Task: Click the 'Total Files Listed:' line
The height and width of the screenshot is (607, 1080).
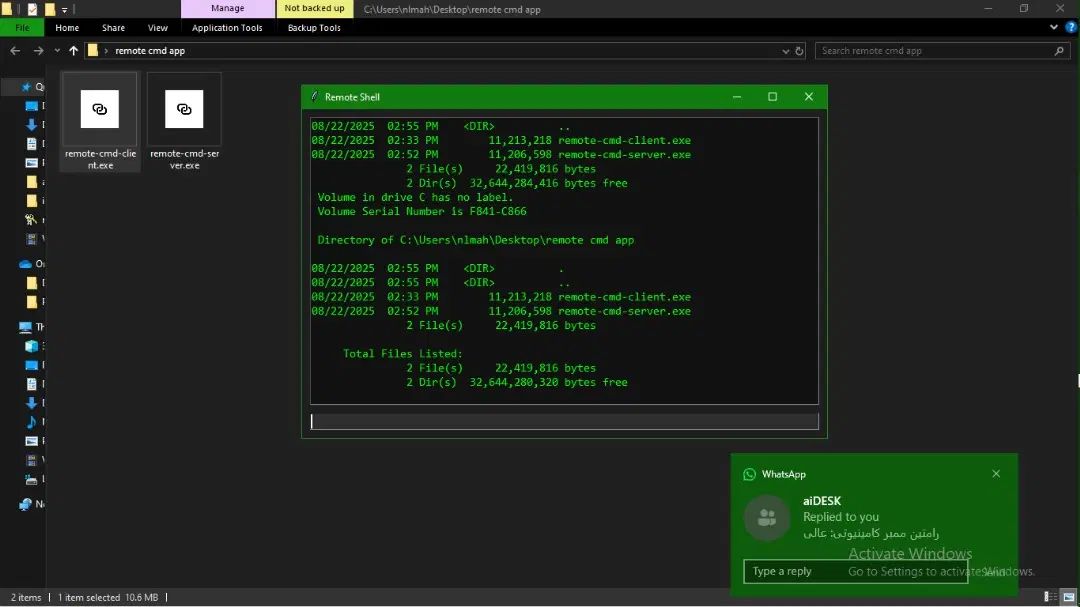Action: [x=403, y=353]
